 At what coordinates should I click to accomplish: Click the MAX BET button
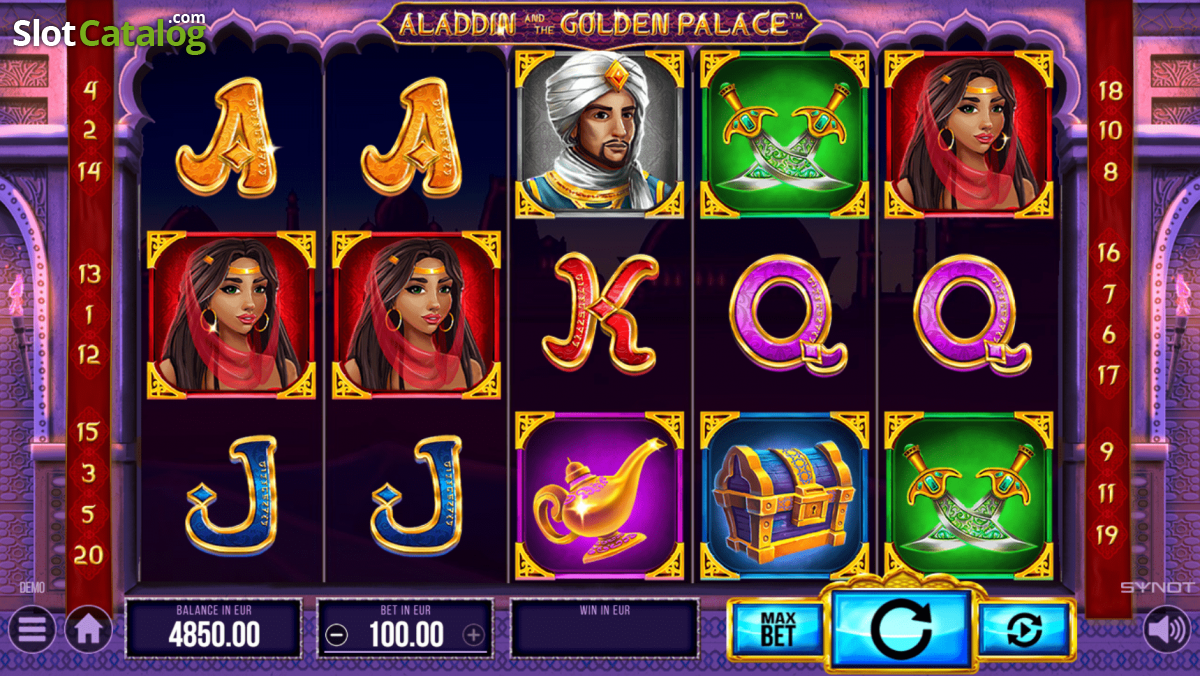(777, 629)
